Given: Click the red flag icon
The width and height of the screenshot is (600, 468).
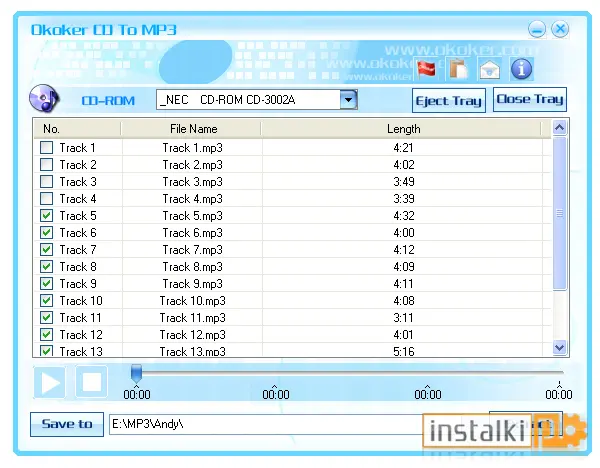Looking at the screenshot, I should point(426,69).
